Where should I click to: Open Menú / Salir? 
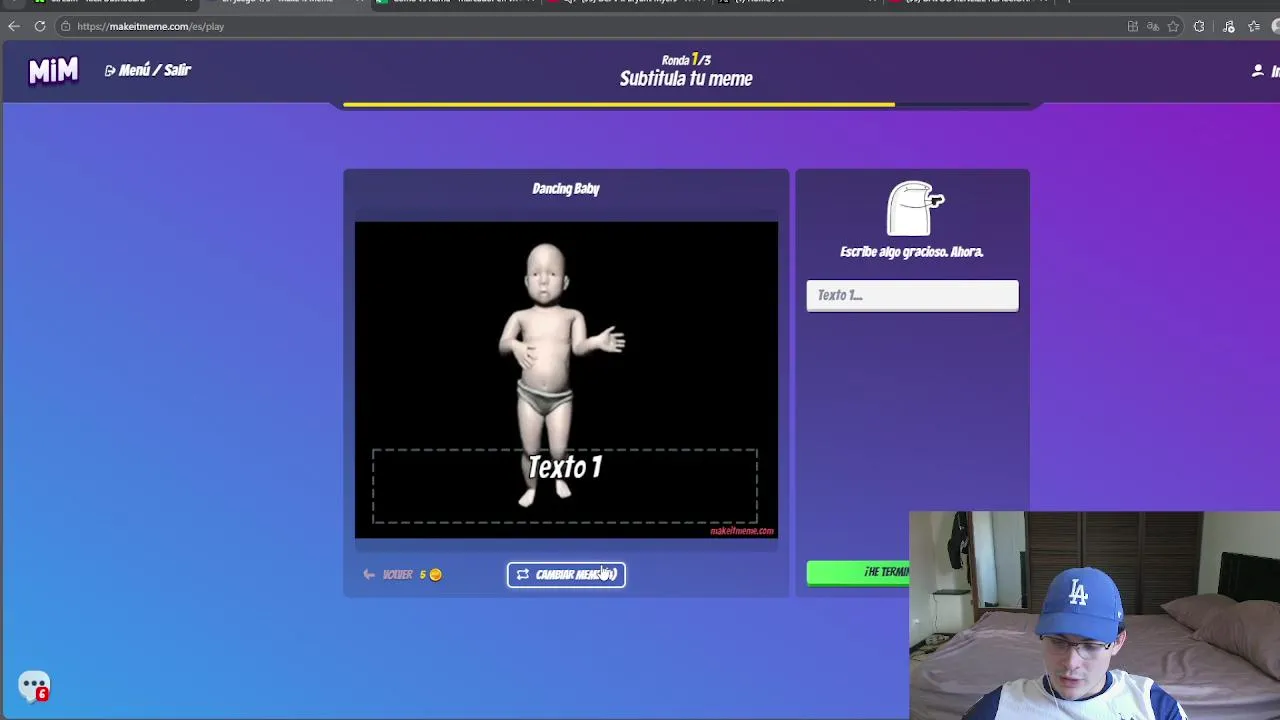148,70
